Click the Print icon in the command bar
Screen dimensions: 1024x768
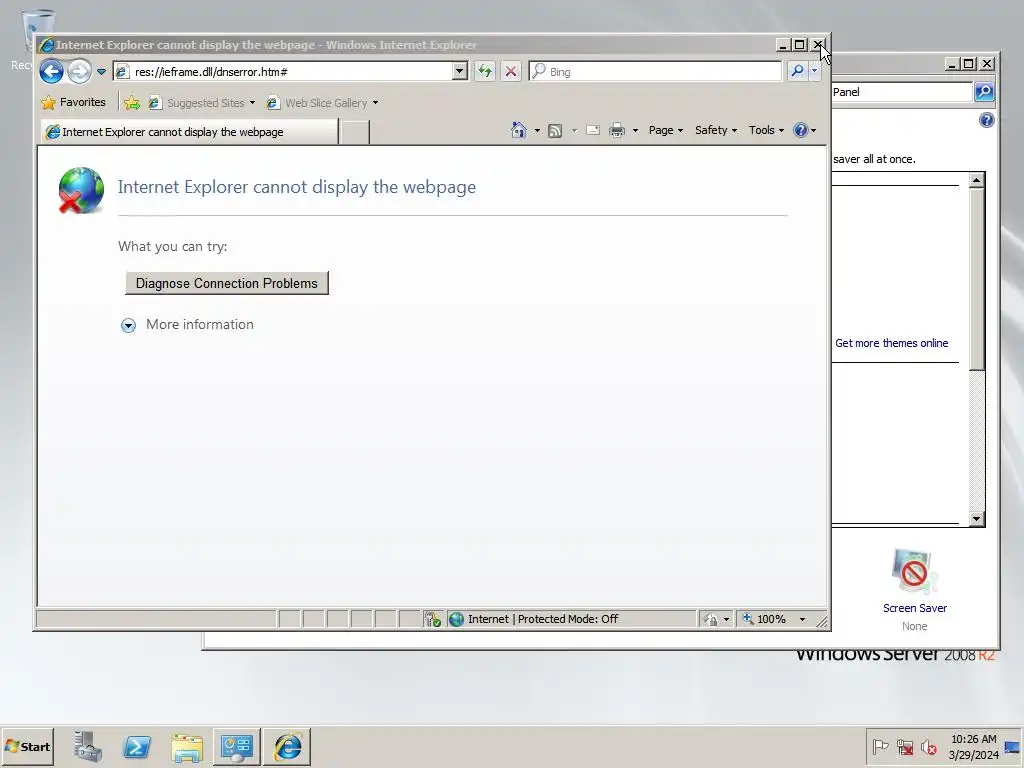[616, 131]
